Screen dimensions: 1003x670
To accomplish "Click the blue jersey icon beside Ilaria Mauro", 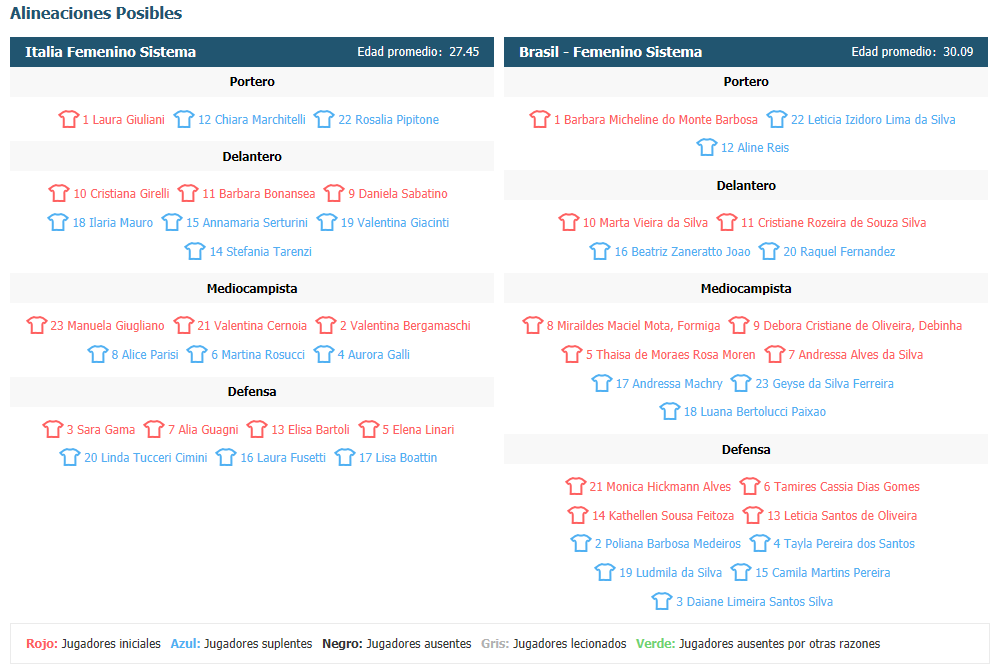I will click(58, 222).
